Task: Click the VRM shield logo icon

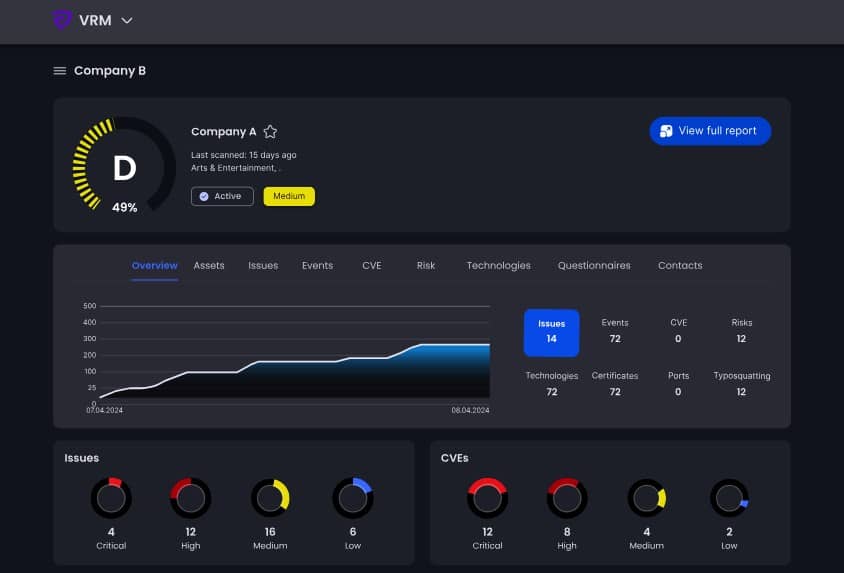Action: [x=63, y=20]
